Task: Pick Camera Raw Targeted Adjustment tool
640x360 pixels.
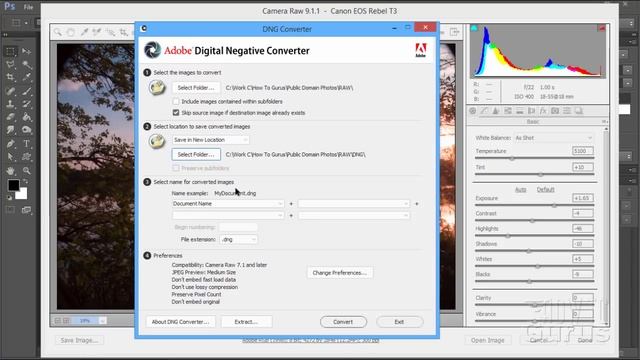Action: click(x=110, y=32)
